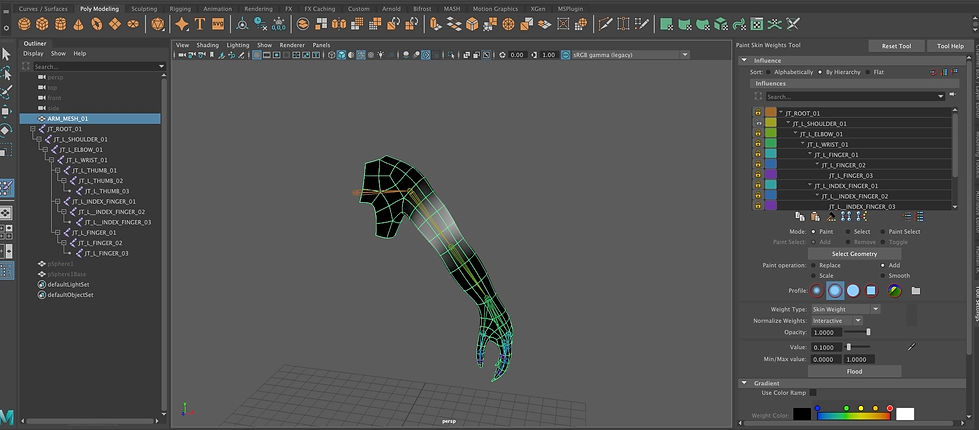Click the four-point star shelf icon
Viewport: 979px width, 430px height.
point(182,24)
